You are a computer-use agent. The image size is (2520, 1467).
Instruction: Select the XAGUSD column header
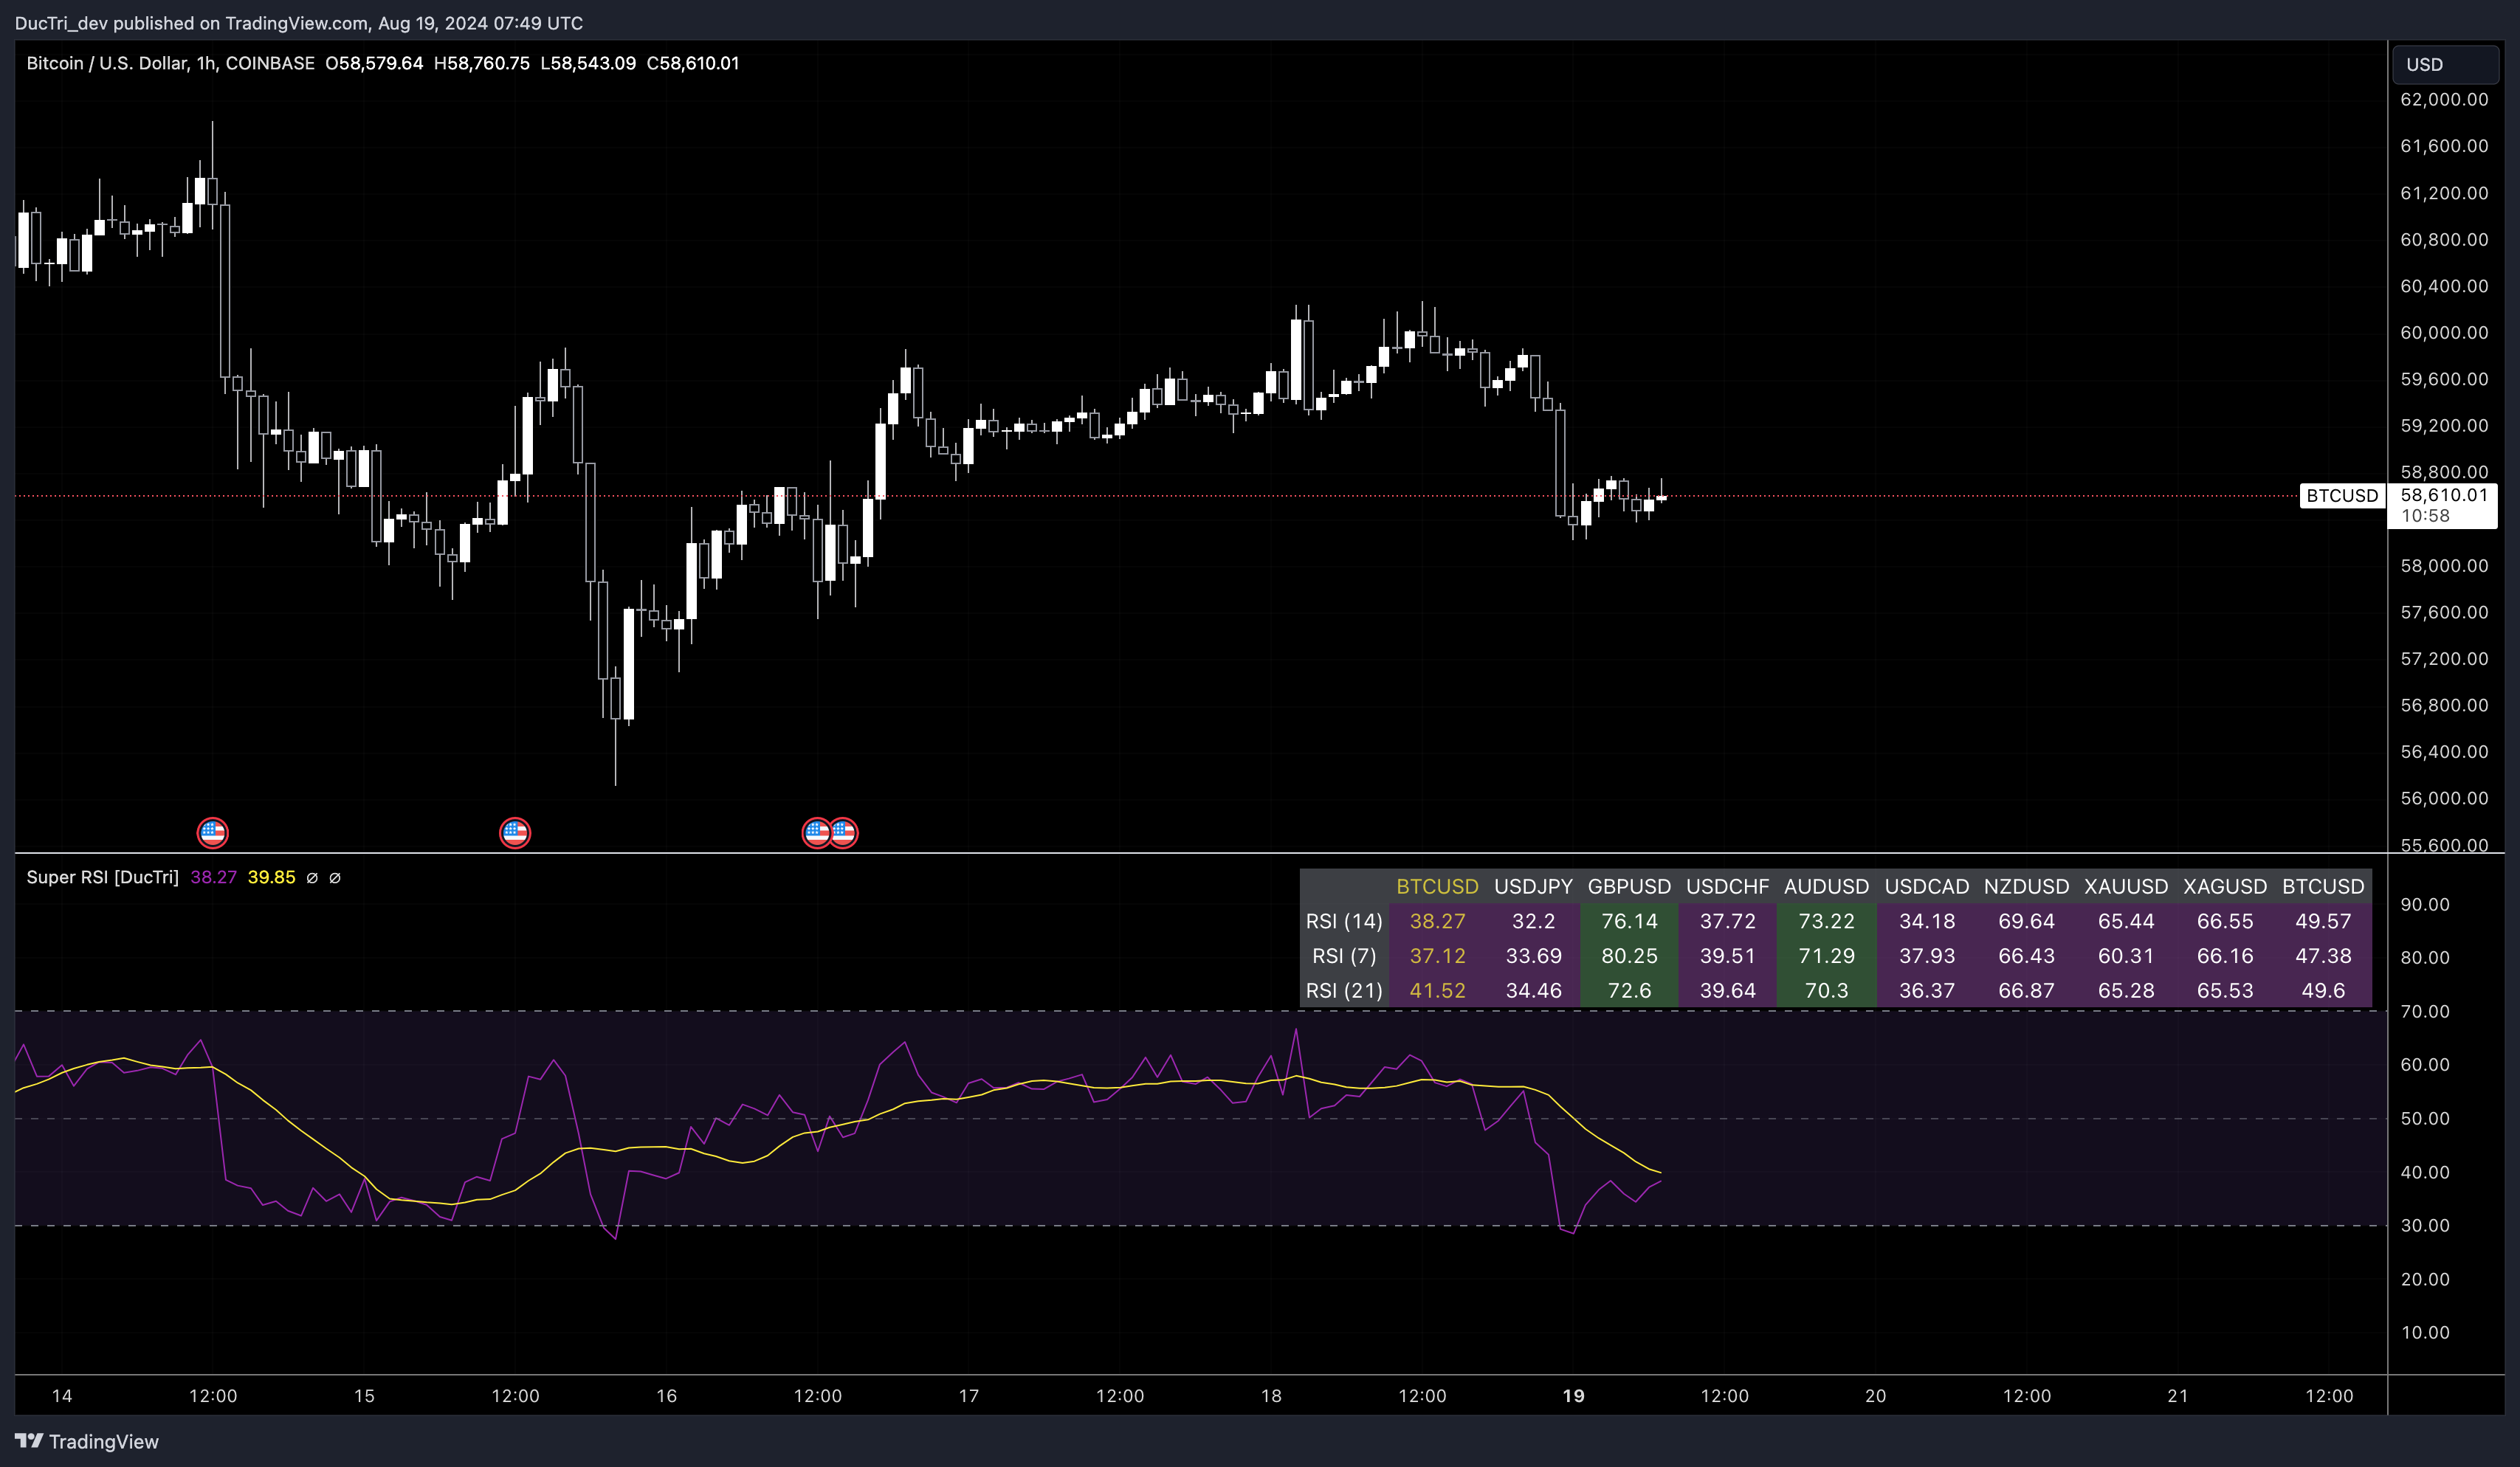coord(2225,886)
